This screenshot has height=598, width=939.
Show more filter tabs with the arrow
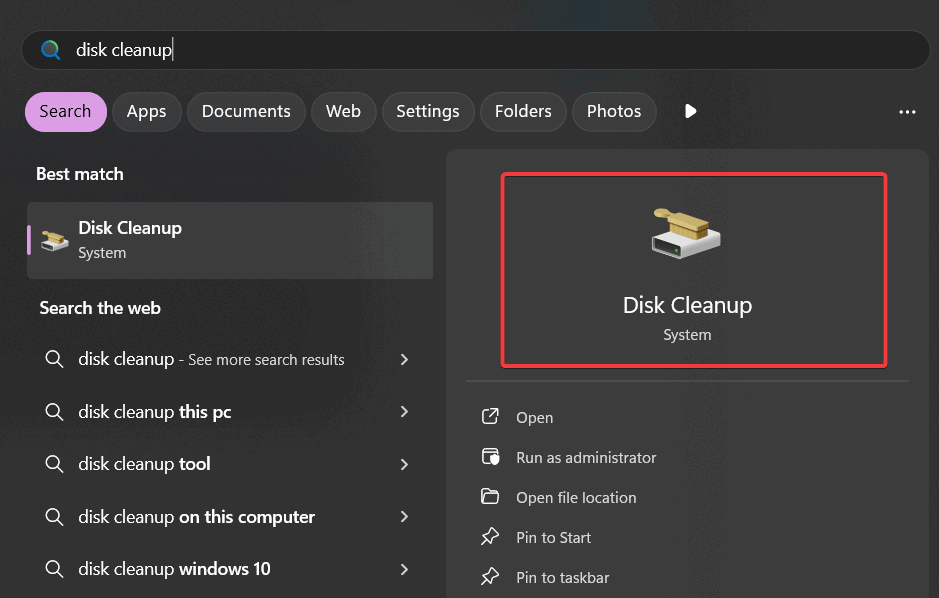tap(690, 112)
